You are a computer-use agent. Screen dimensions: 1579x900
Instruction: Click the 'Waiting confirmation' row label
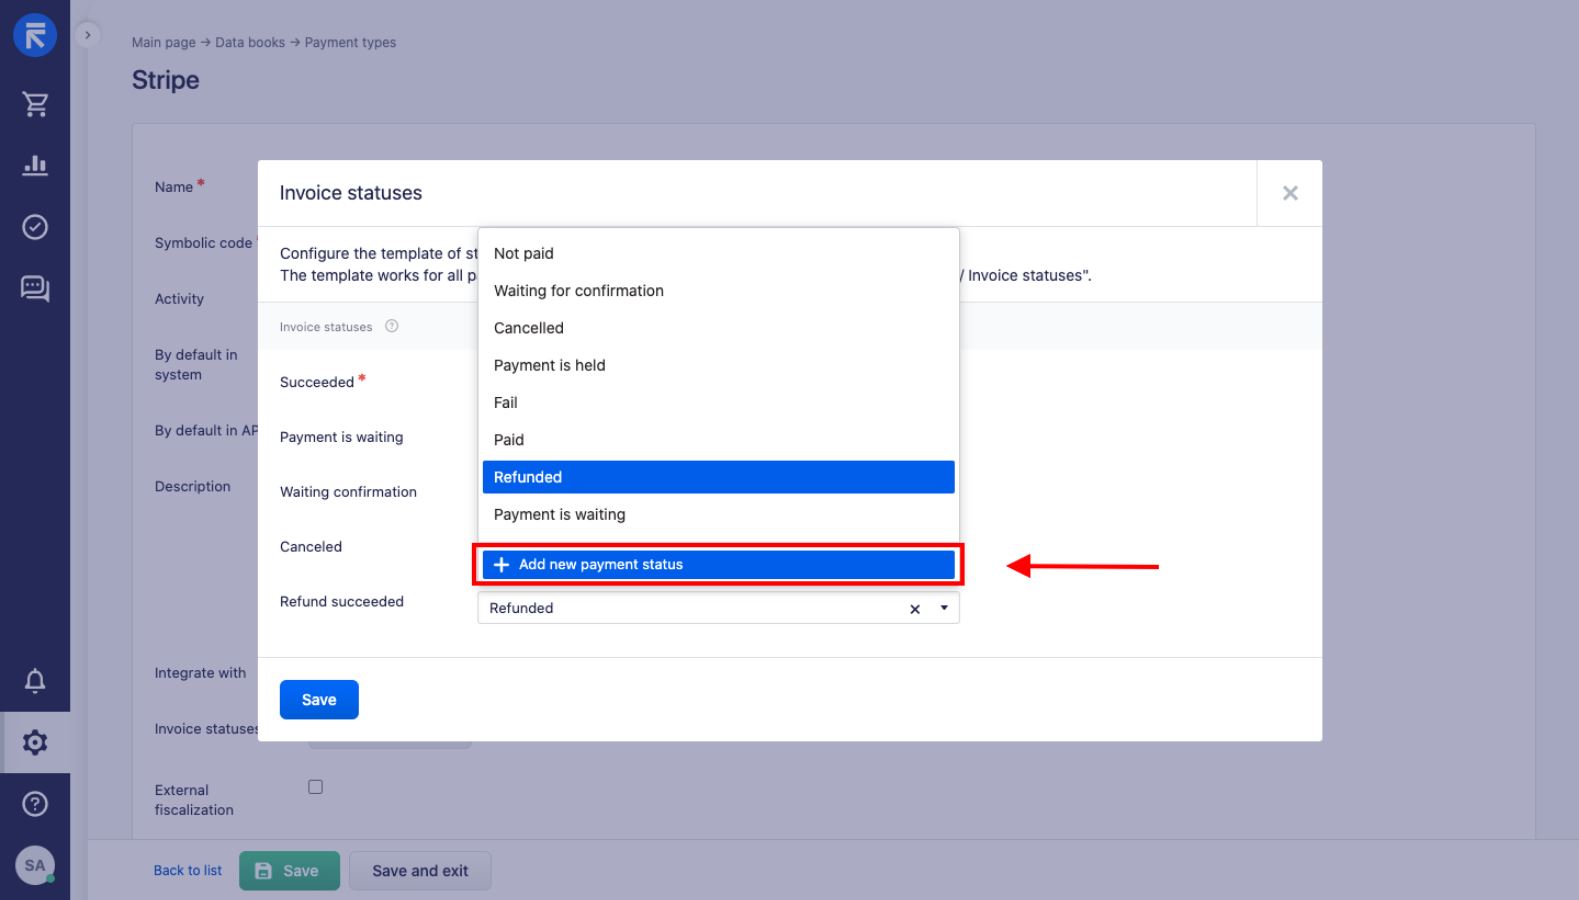(x=348, y=492)
